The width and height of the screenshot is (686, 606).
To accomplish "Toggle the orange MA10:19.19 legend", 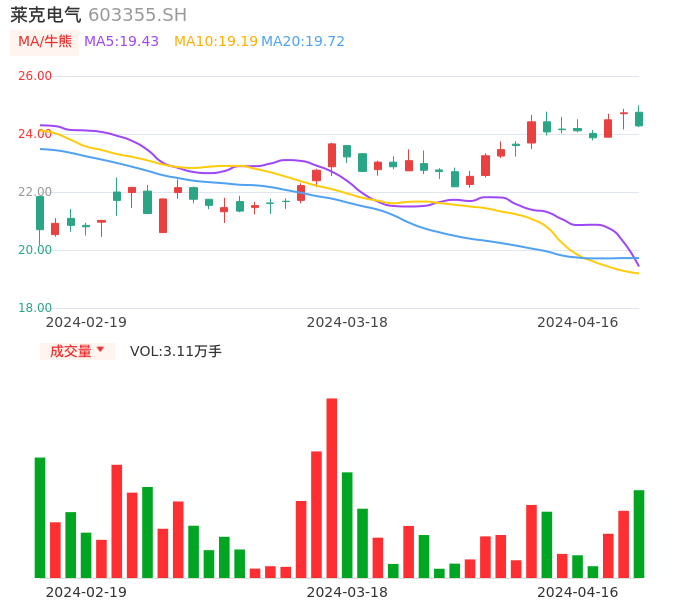I will click(215, 42).
